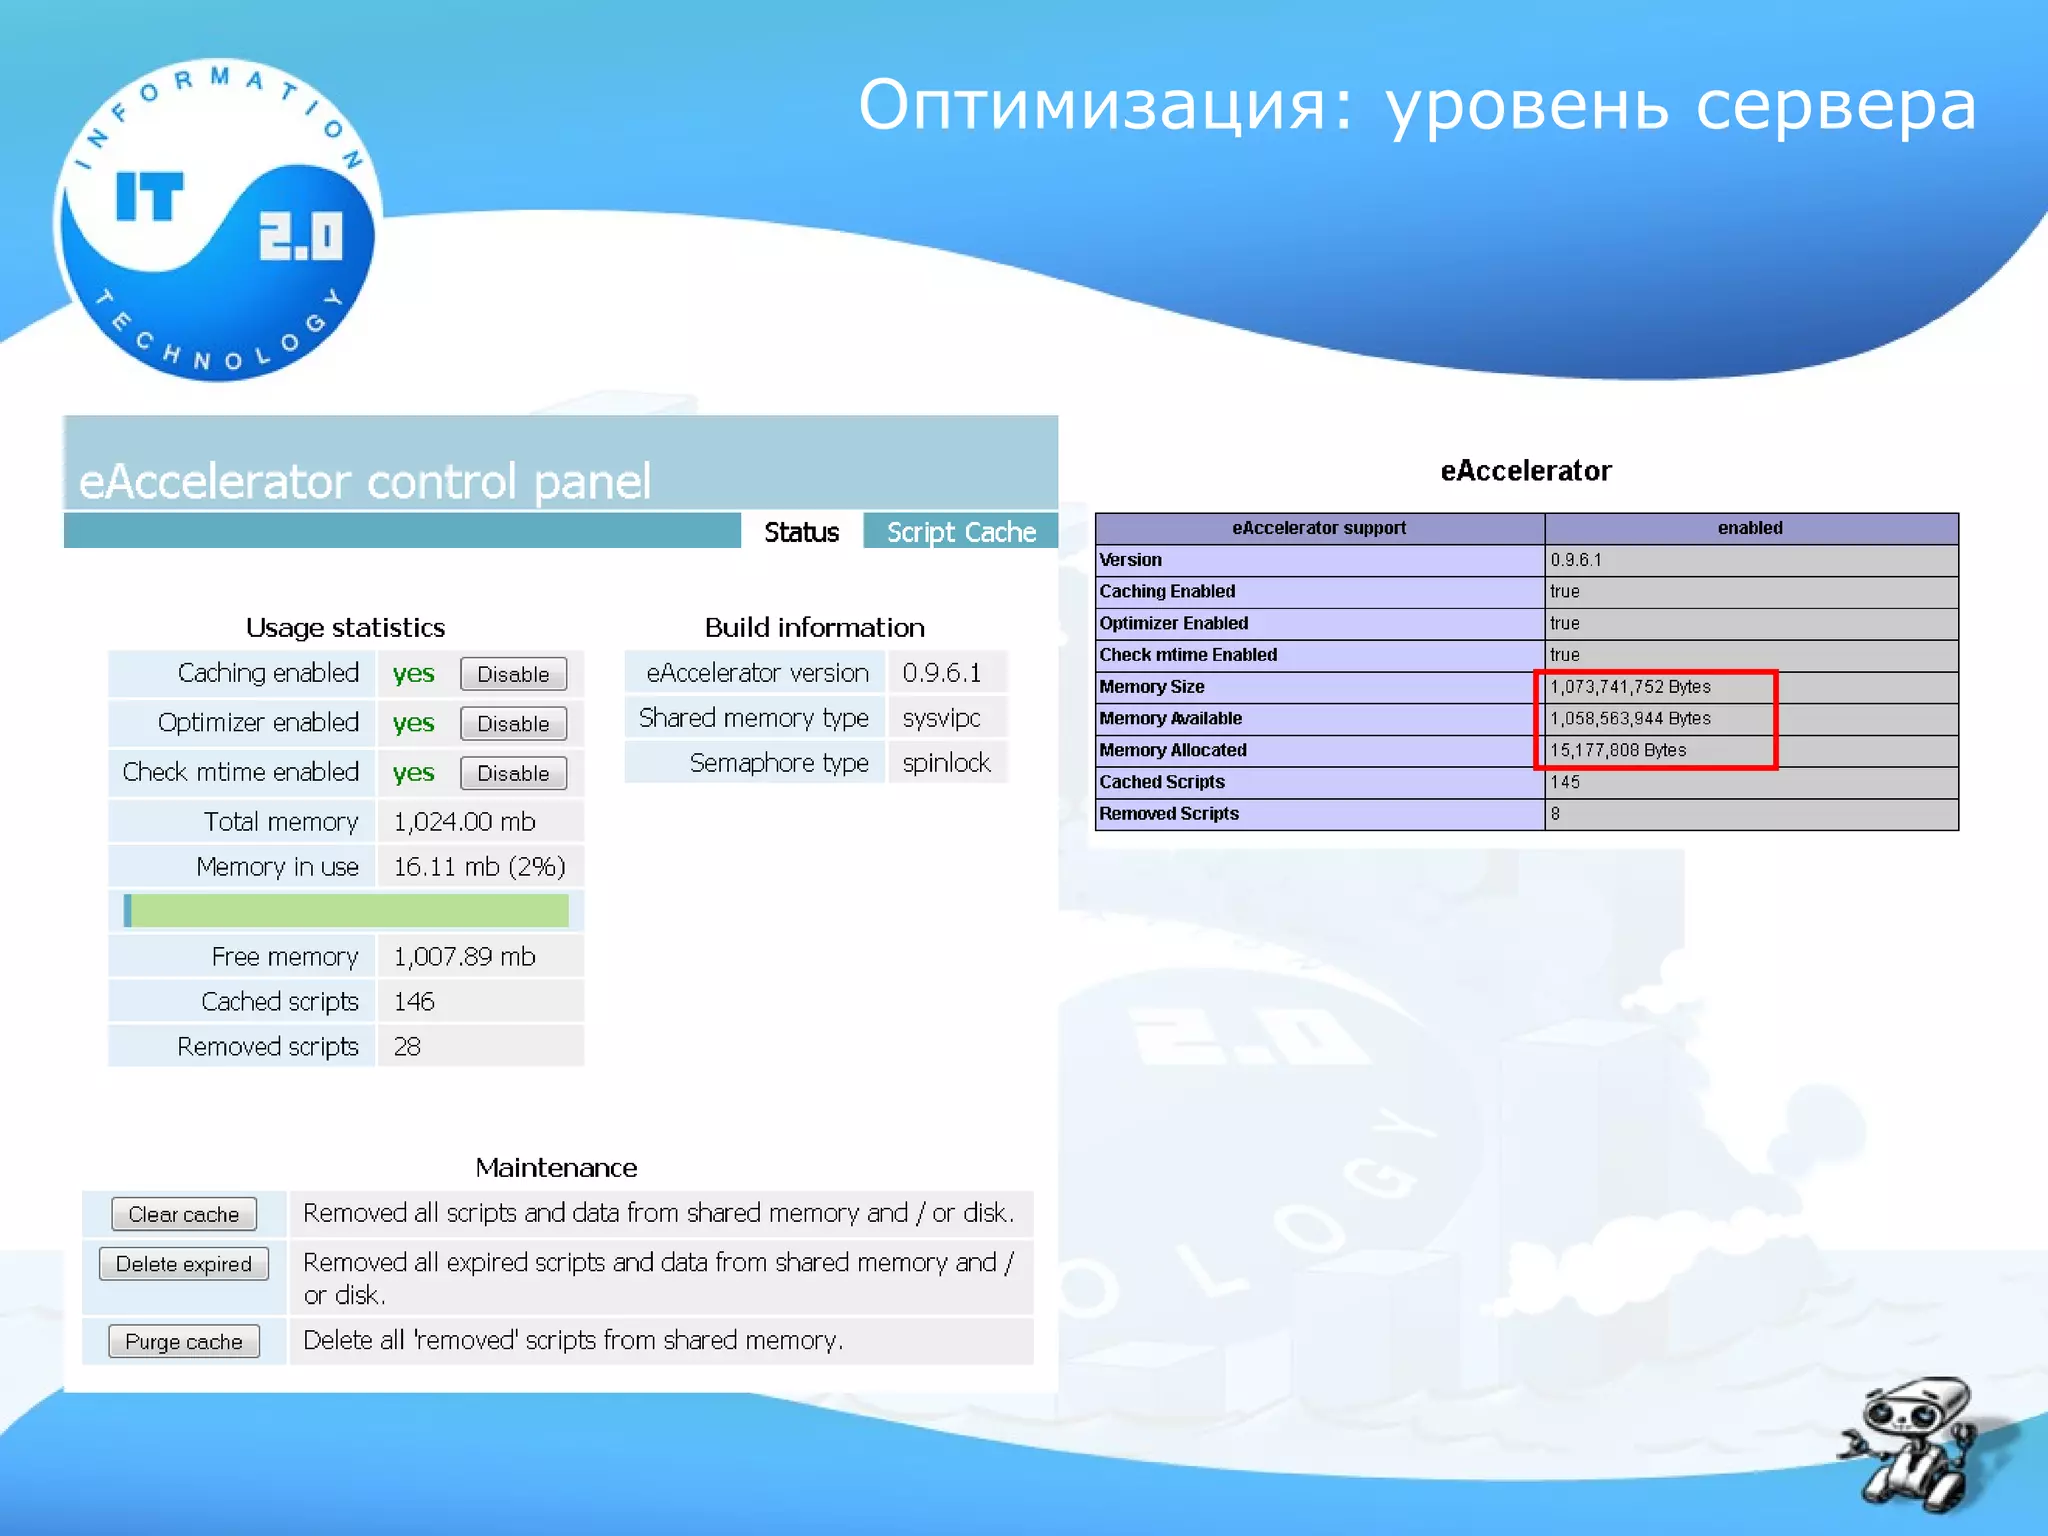The height and width of the screenshot is (1536, 2048).
Task: Click the bold eAccelerator heading above the table
Action: 1526,471
